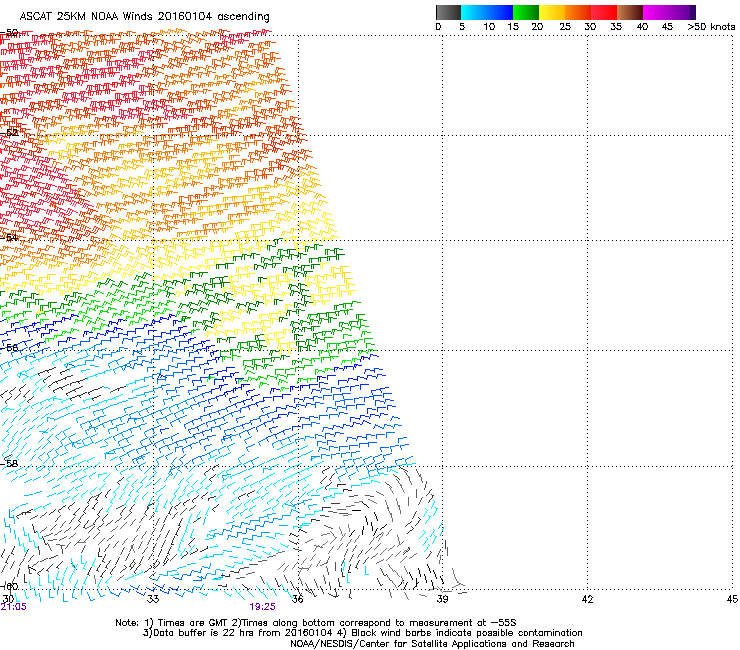Click the '15' legend scale label

pos(513,27)
